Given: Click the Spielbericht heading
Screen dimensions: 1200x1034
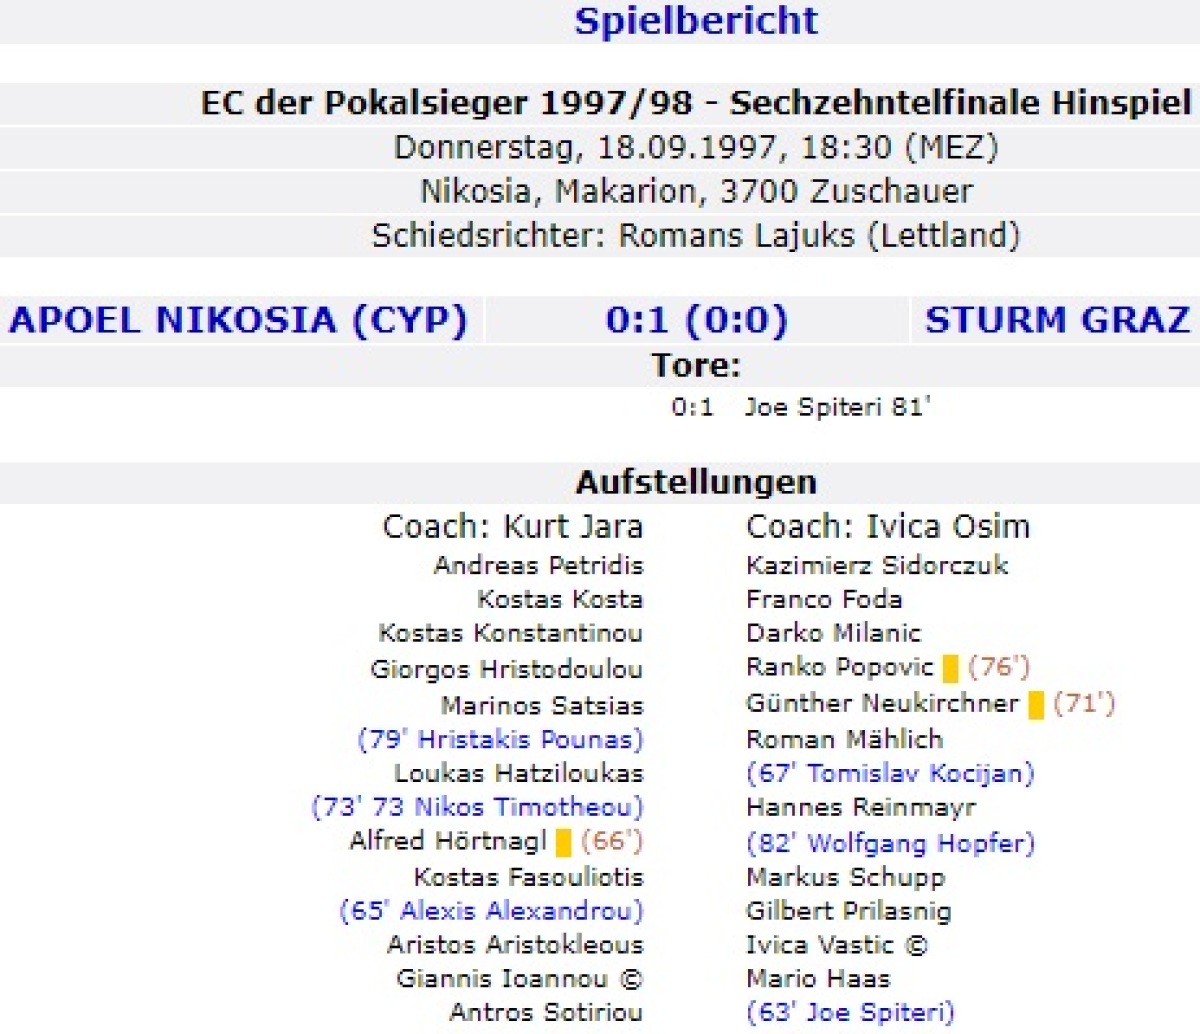Looking at the screenshot, I should [696, 21].
